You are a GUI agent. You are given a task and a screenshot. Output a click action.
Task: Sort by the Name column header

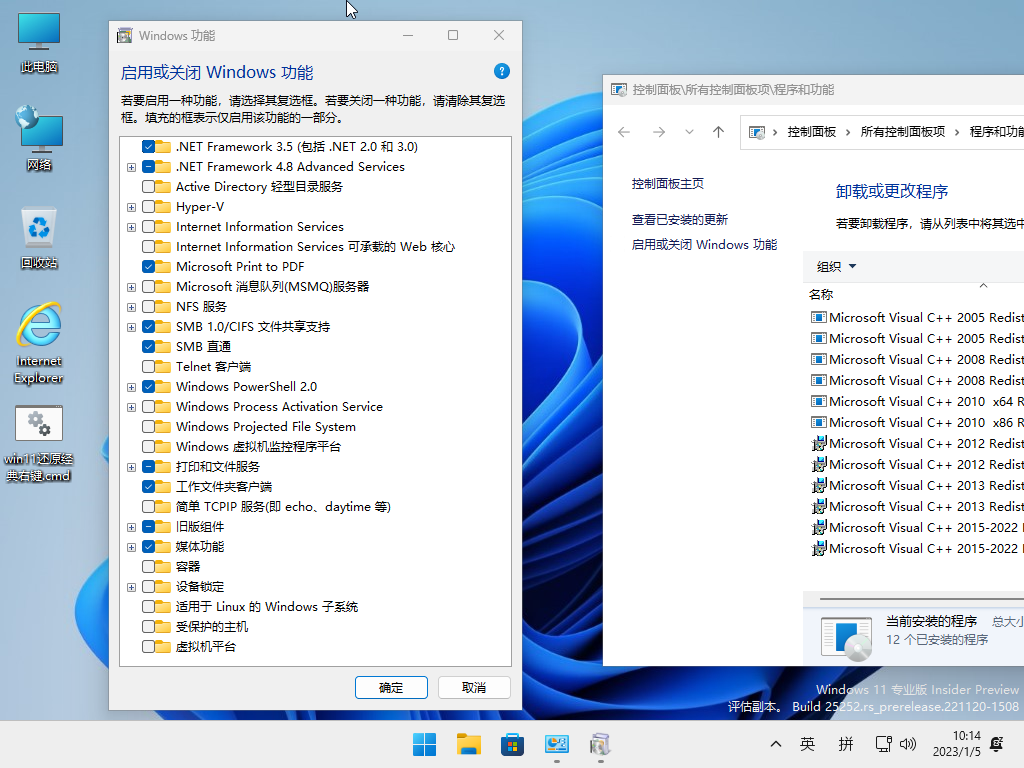click(821, 295)
